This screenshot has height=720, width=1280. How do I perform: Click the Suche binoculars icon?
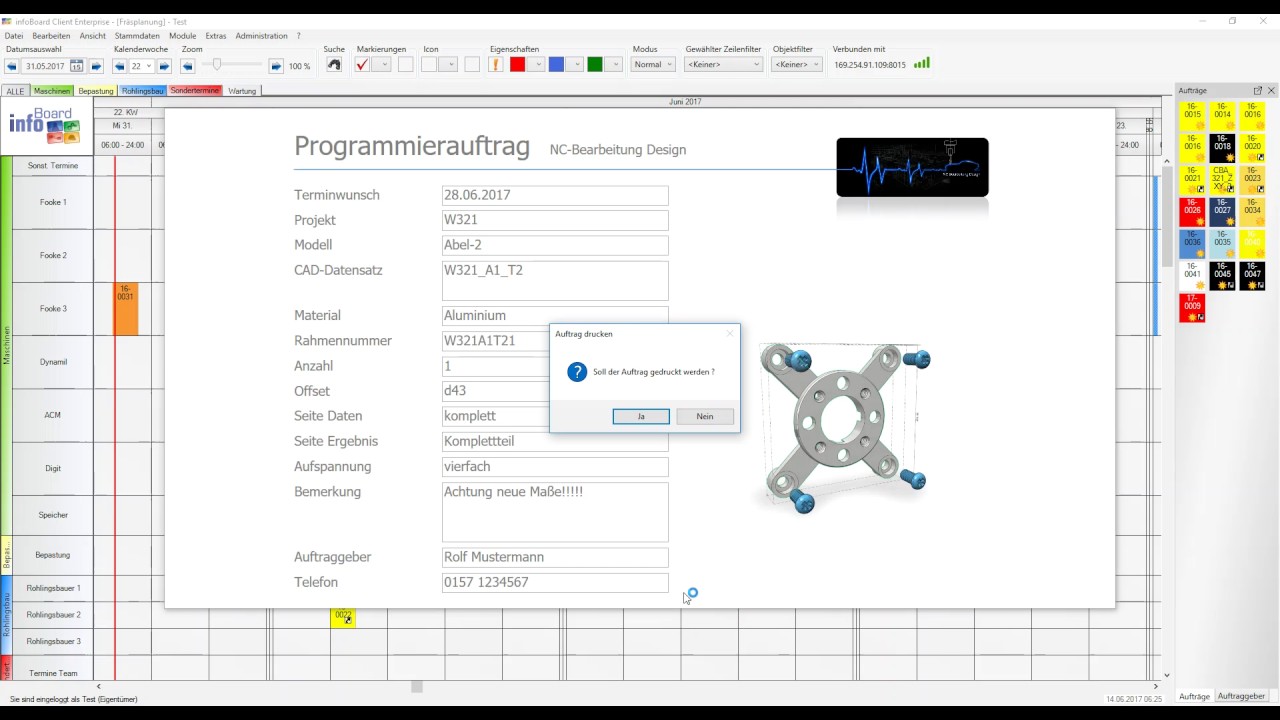pos(334,65)
